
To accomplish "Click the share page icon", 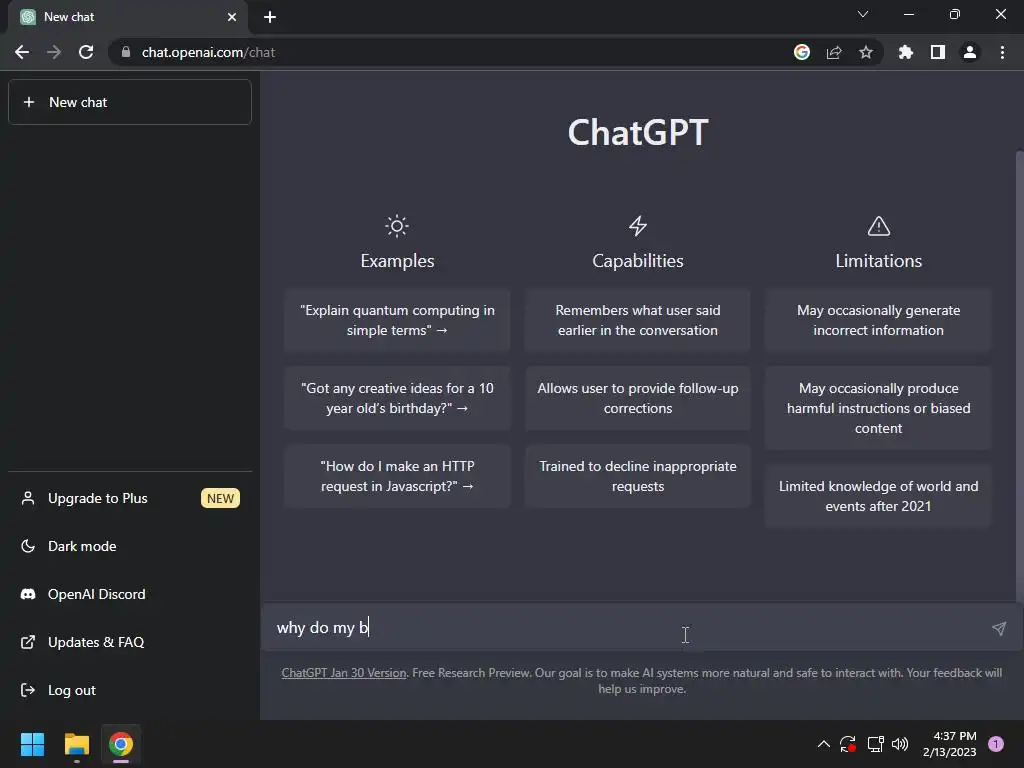I will tap(834, 52).
